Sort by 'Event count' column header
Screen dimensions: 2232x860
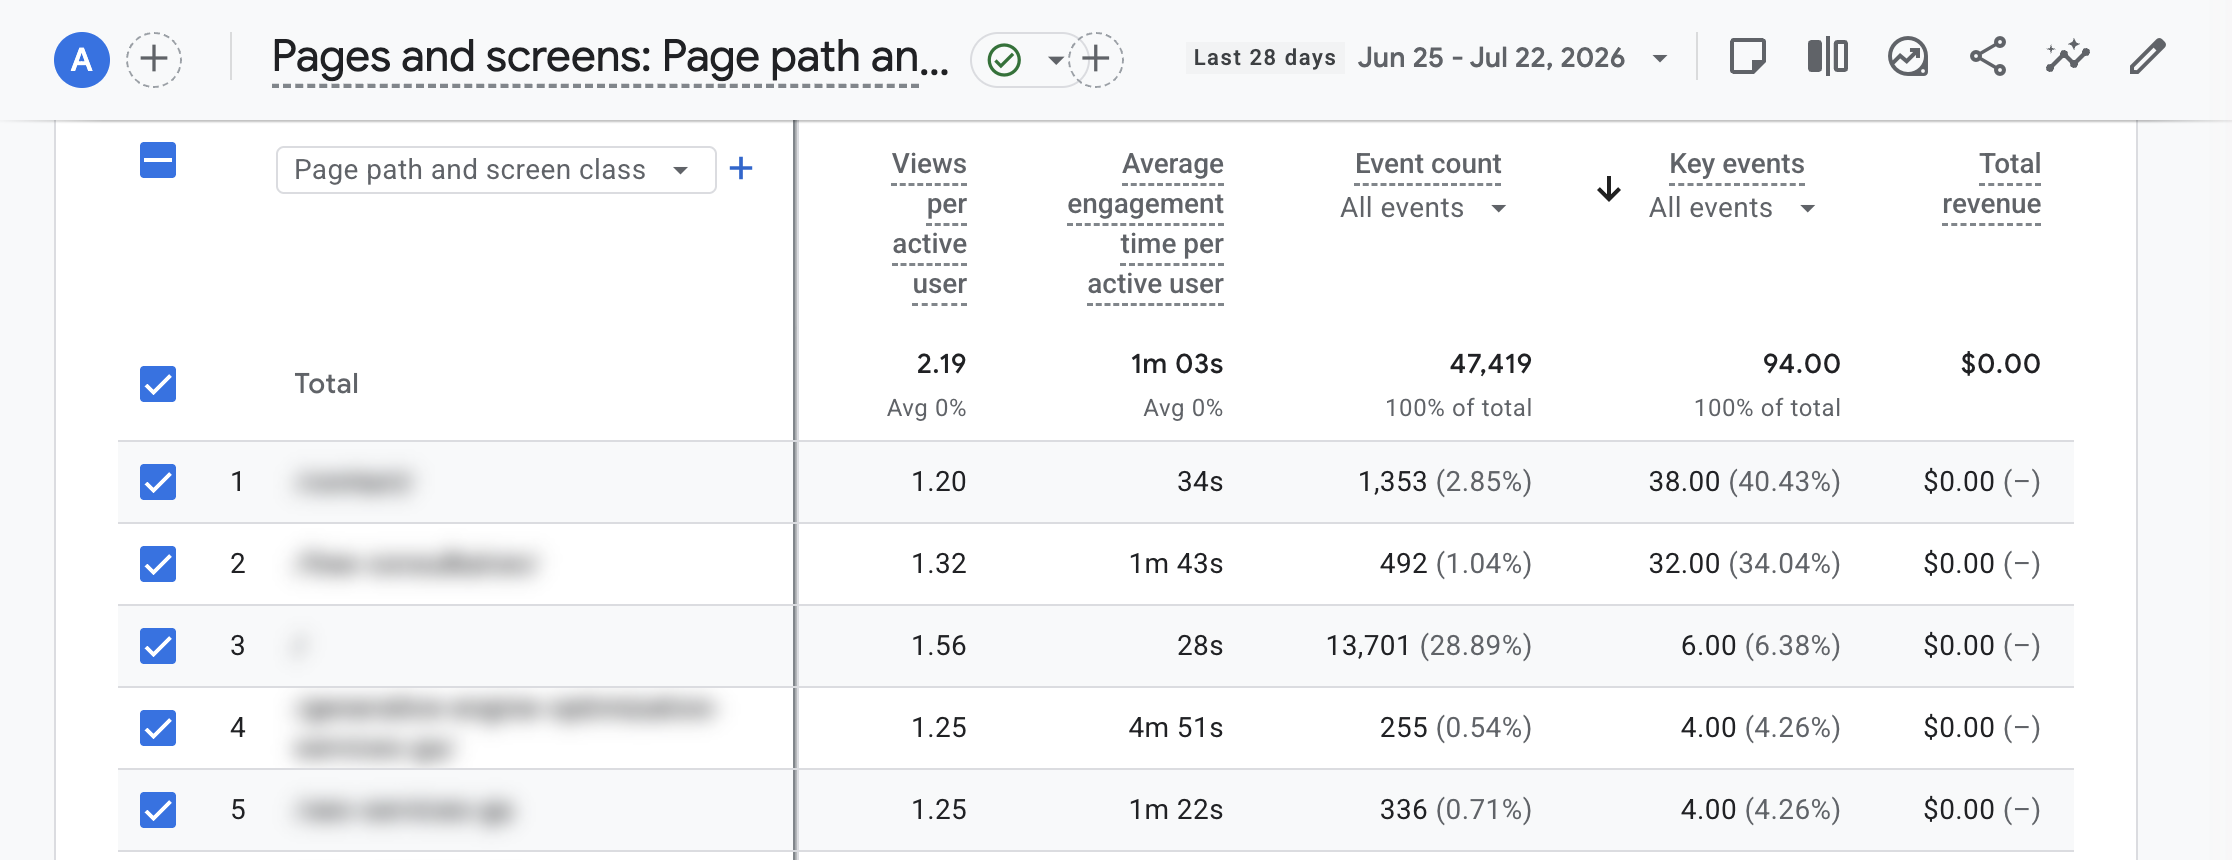[x=1428, y=164]
